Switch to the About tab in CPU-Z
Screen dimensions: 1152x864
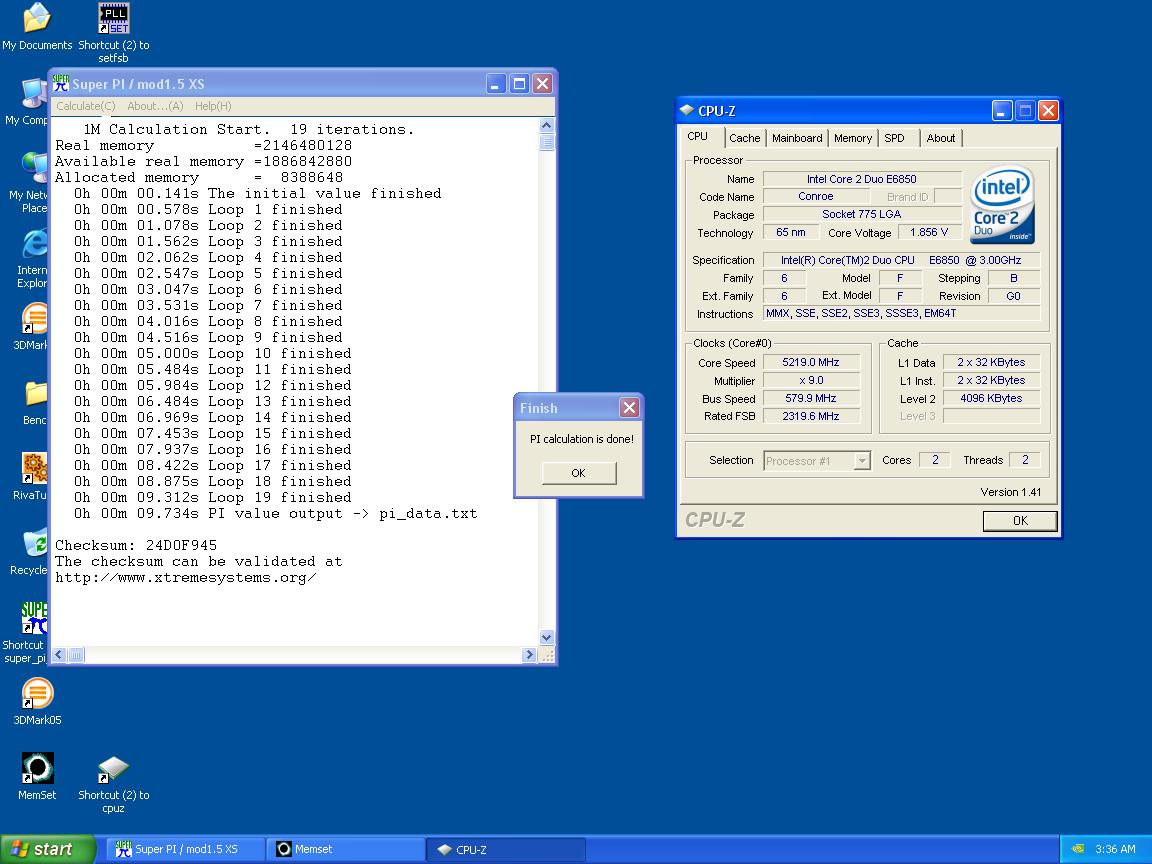[x=940, y=138]
